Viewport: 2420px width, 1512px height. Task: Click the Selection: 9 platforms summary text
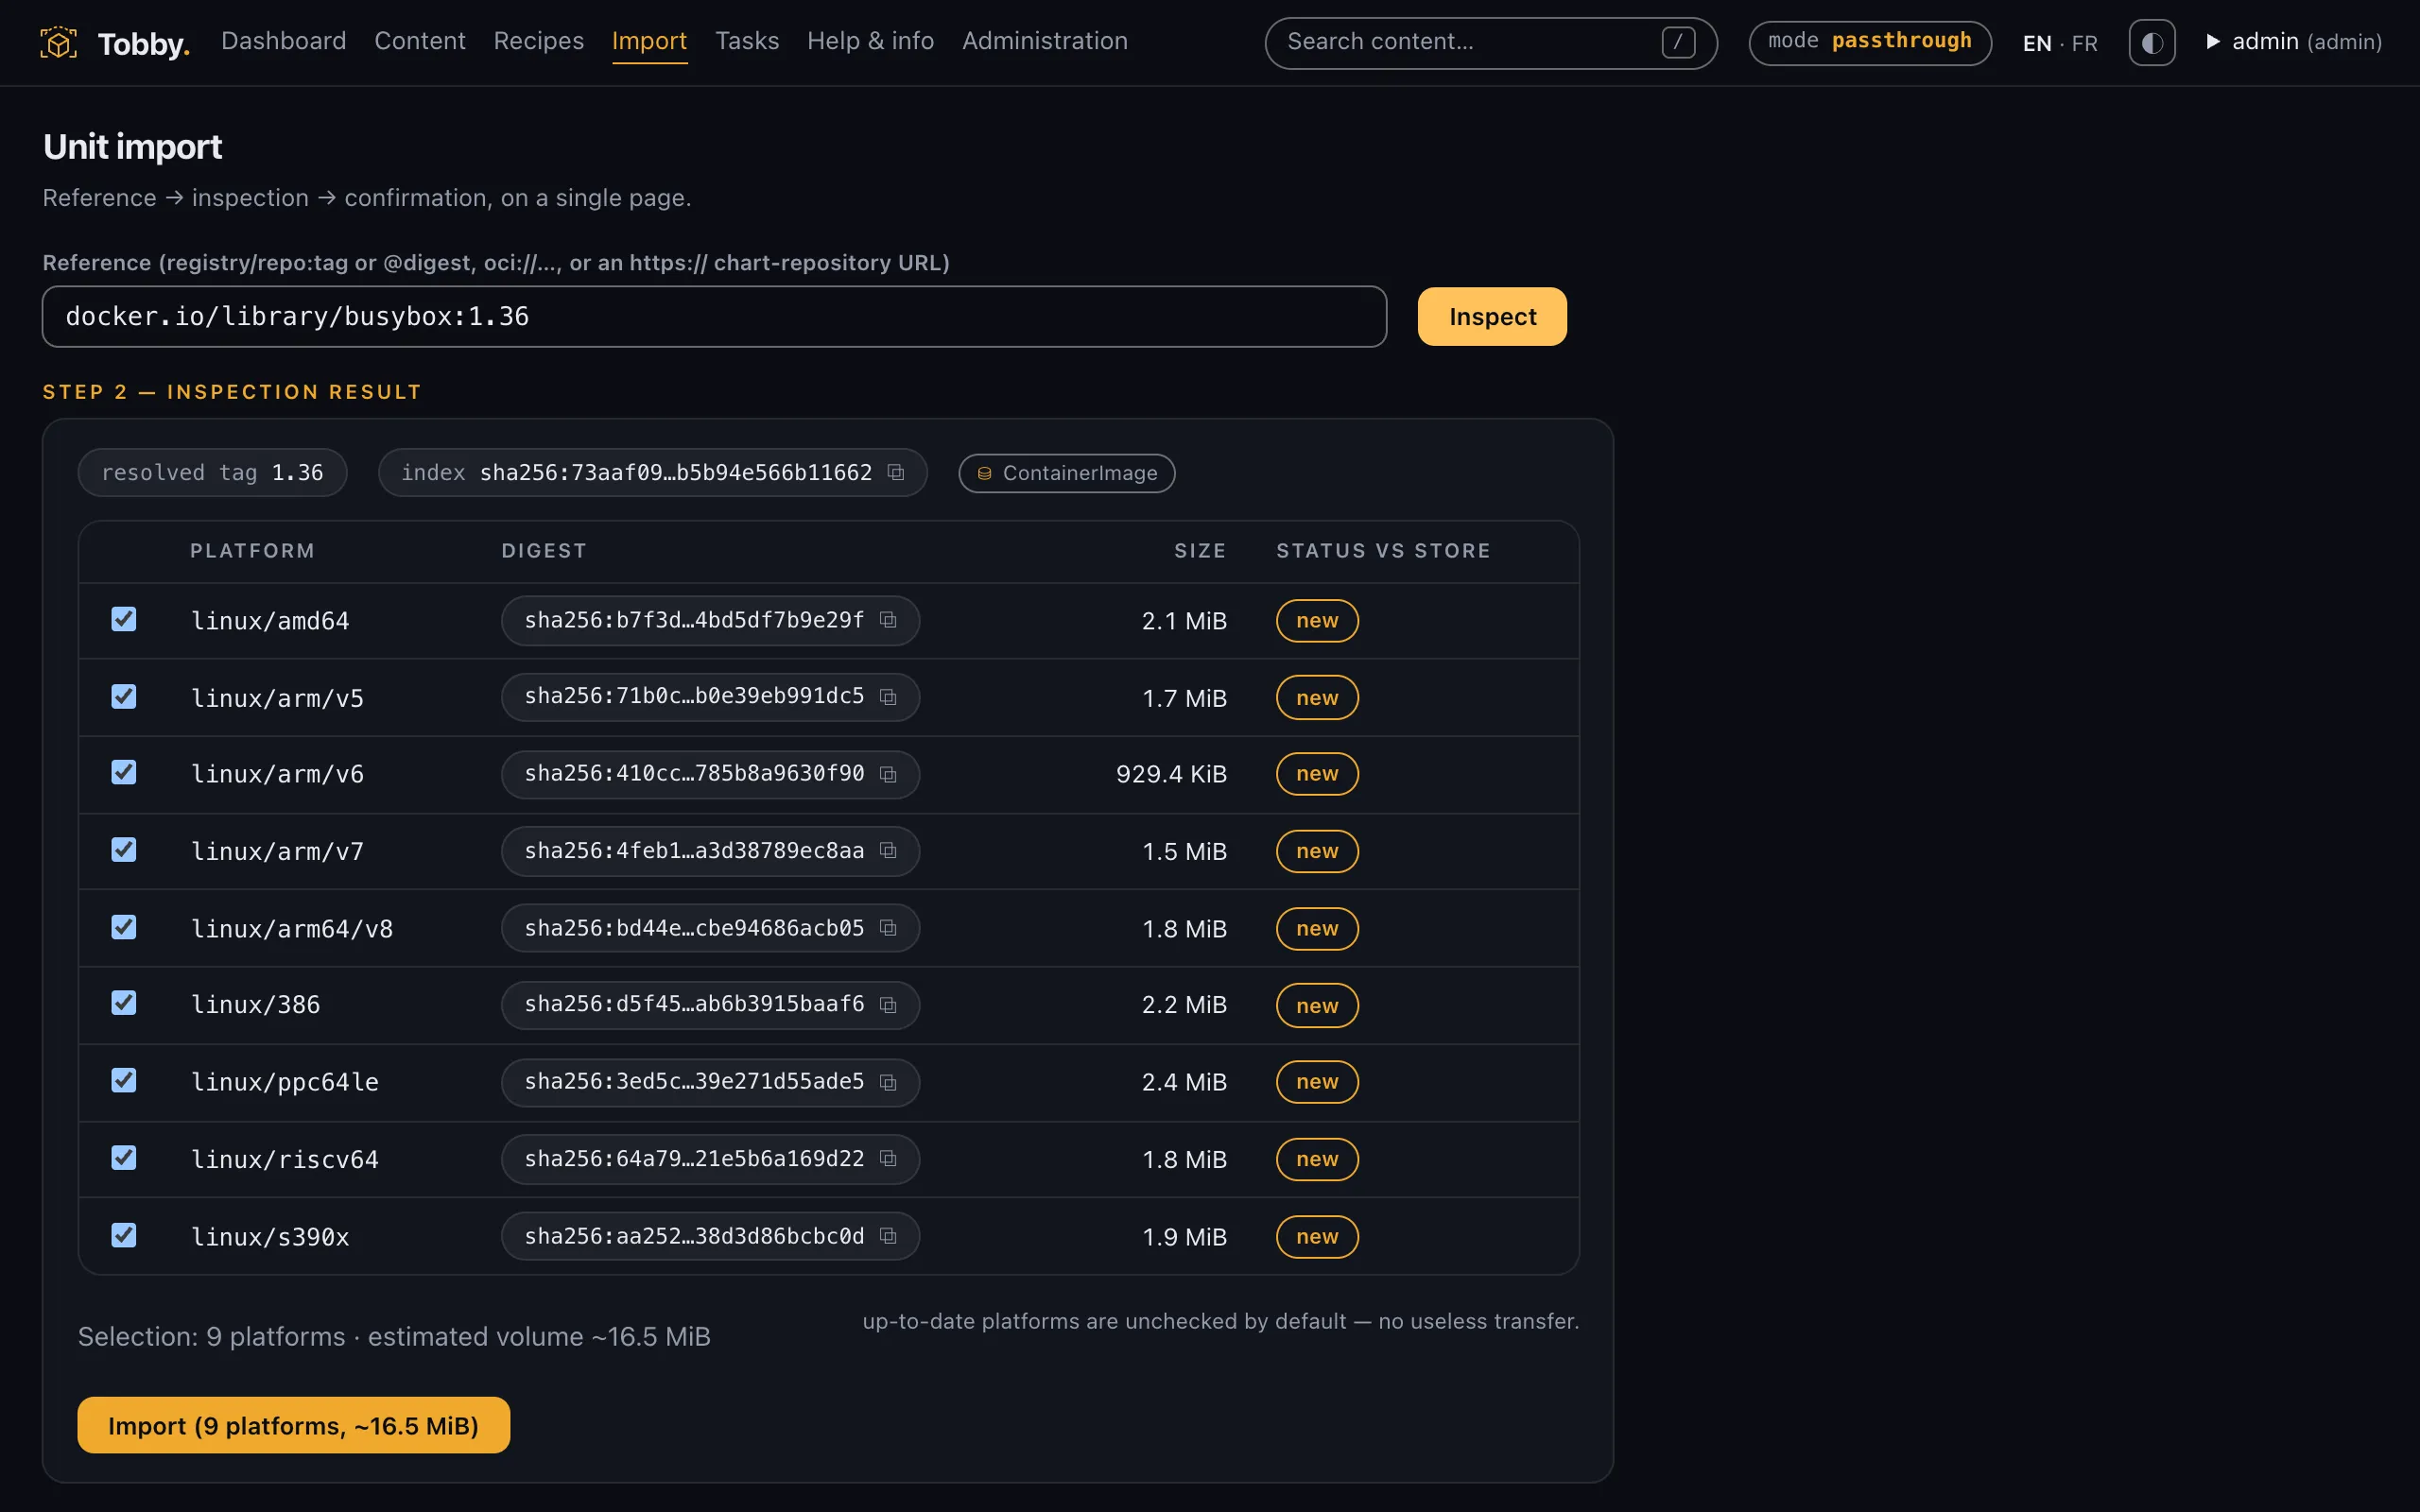click(x=394, y=1337)
